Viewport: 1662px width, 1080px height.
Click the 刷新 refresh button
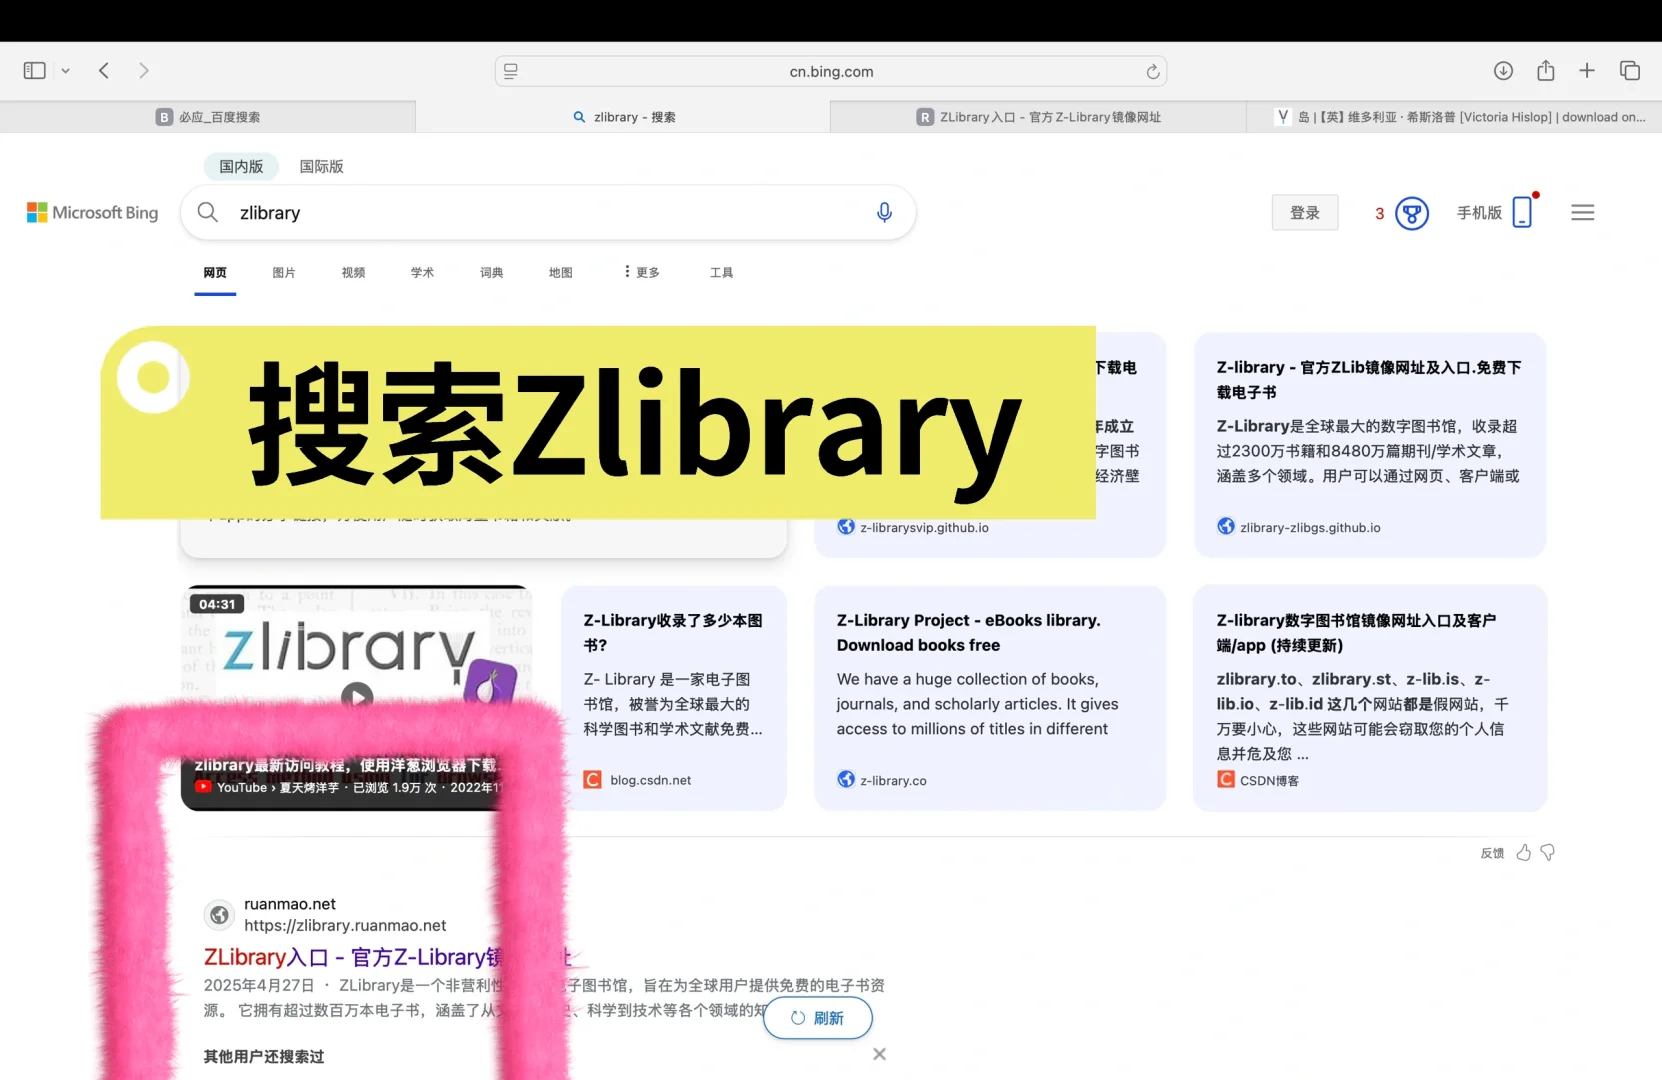pyautogui.click(x=817, y=1018)
